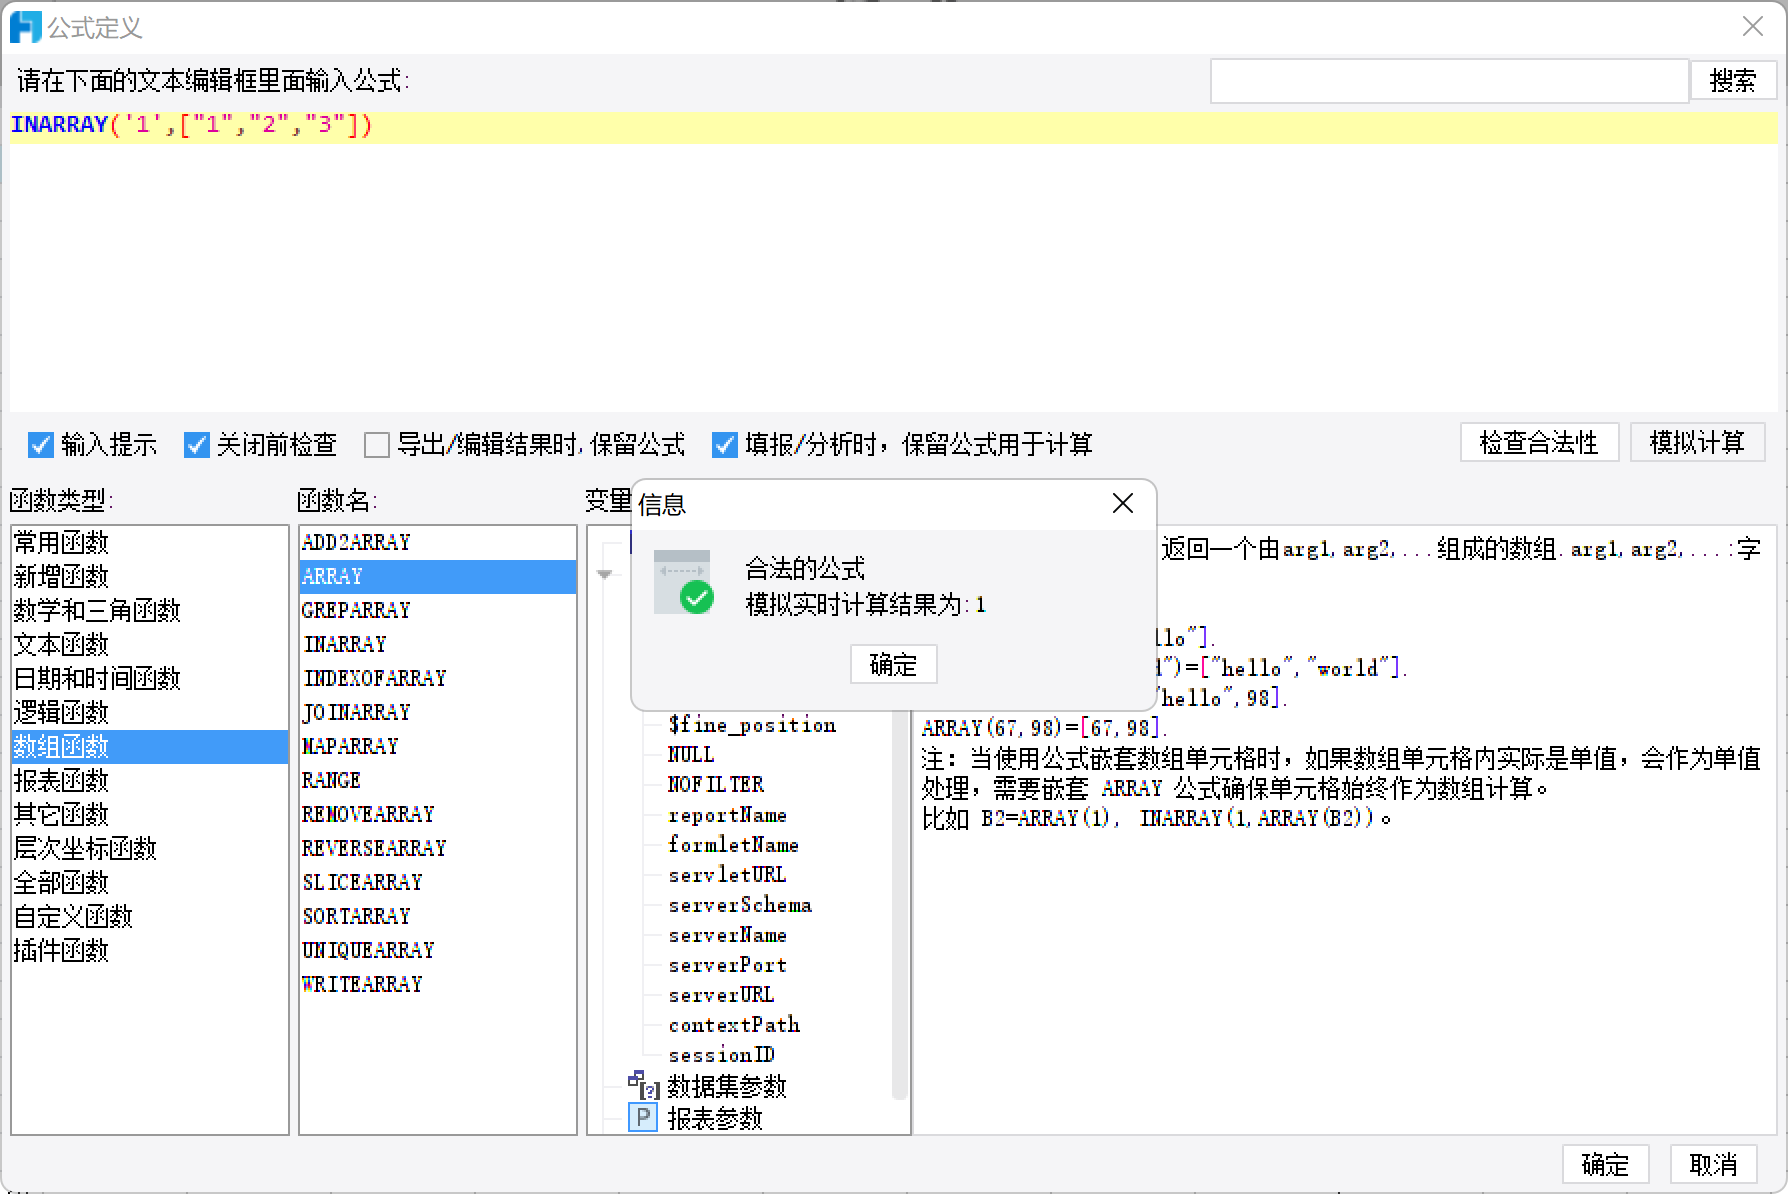This screenshot has height=1194, width=1788.
Task: Focus the function search input field
Action: point(1449,81)
